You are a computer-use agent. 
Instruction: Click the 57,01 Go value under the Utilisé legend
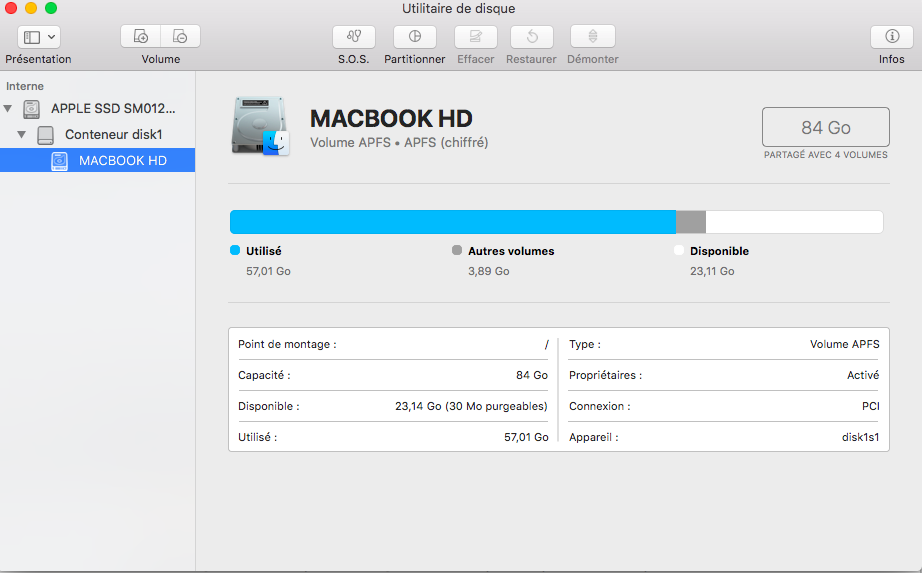tap(268, 271)
